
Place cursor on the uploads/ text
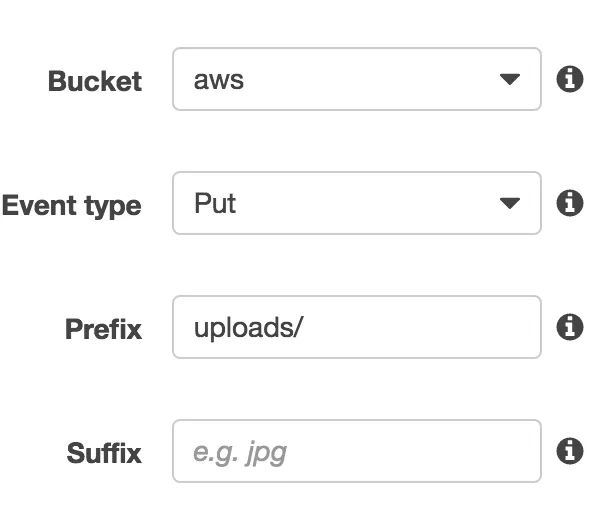tap(247, 328)
